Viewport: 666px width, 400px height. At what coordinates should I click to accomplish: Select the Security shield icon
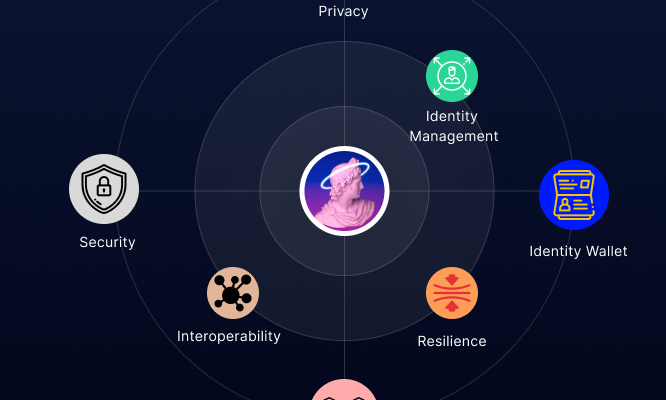click(104, 189)
